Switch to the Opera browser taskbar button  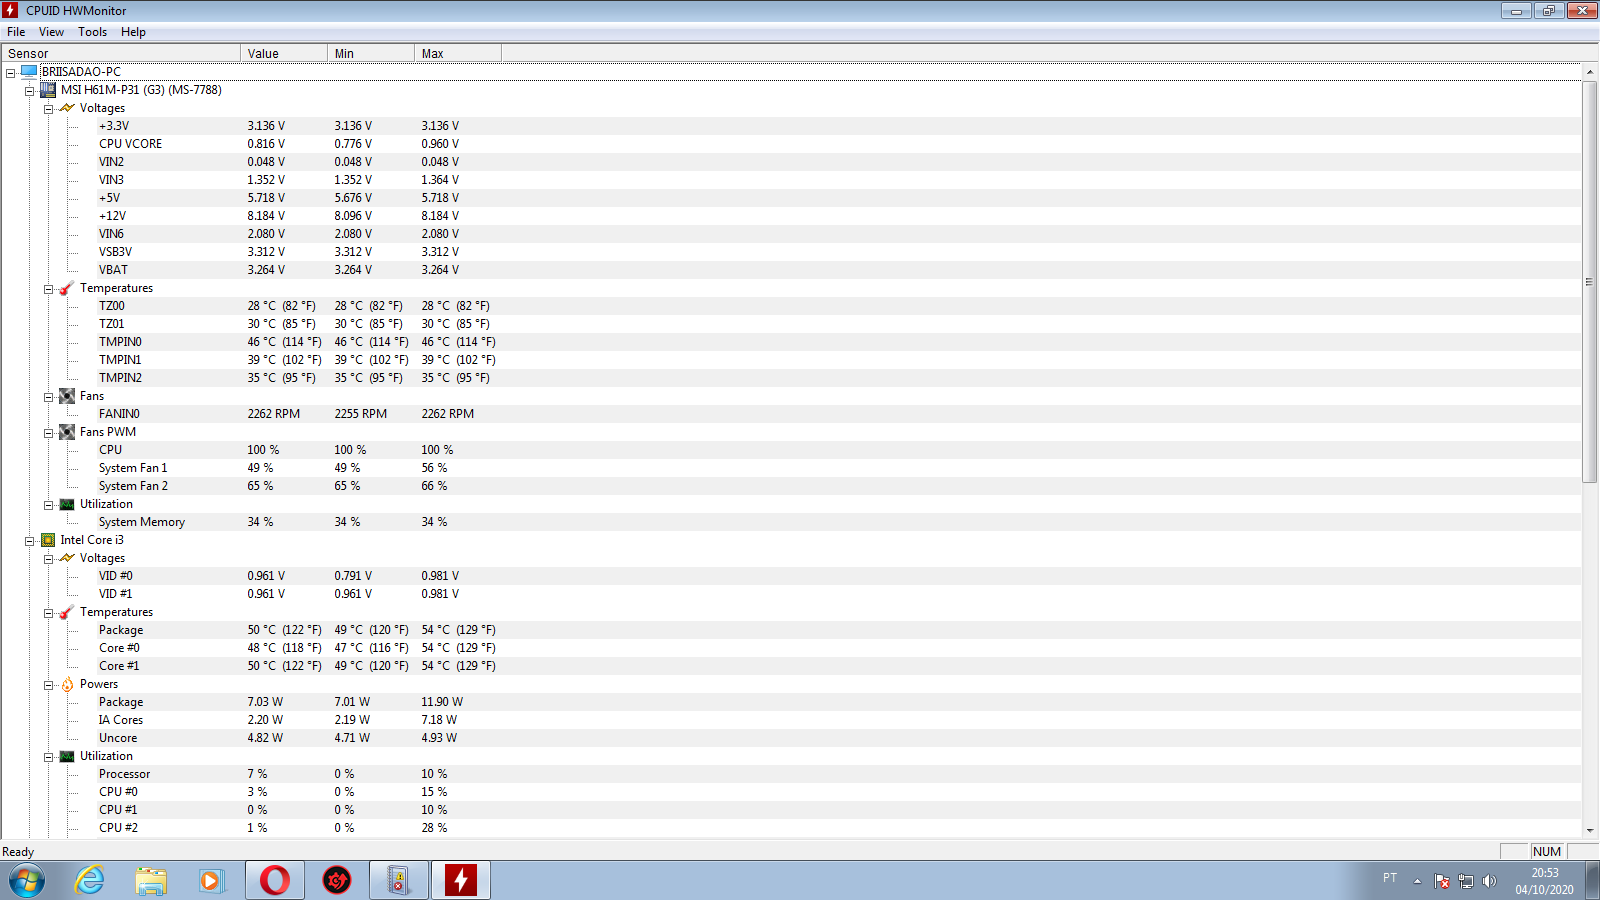pos(275,881)
